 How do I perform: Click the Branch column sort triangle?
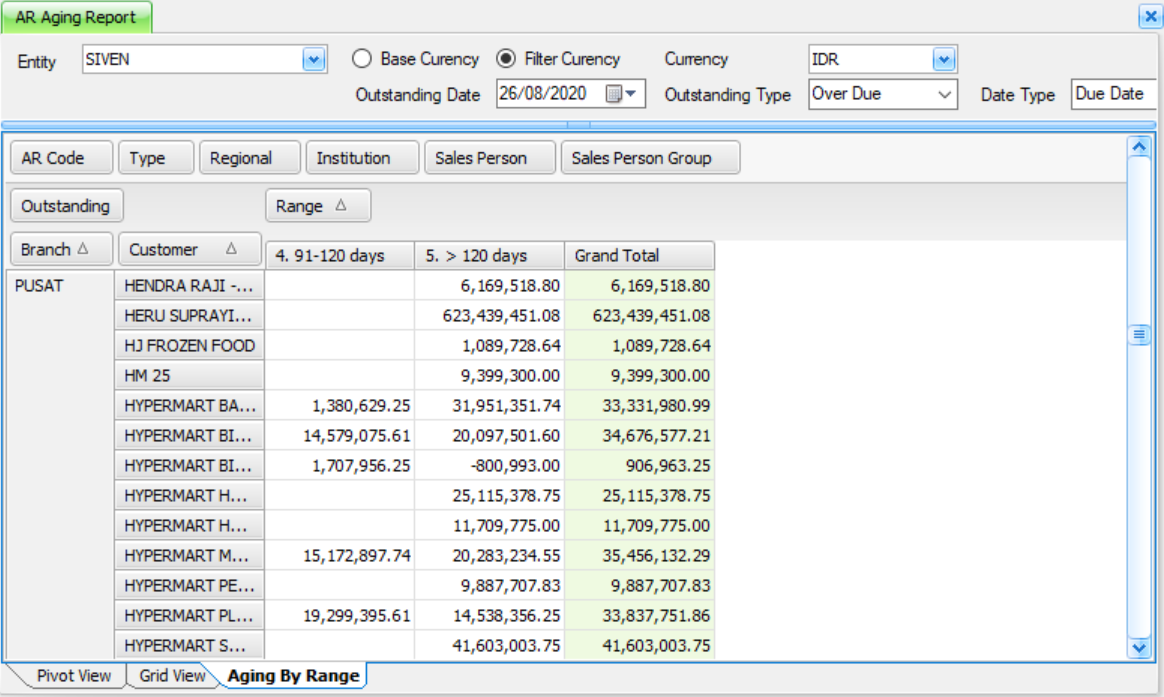pyautogui.click(x=83, y=249)
